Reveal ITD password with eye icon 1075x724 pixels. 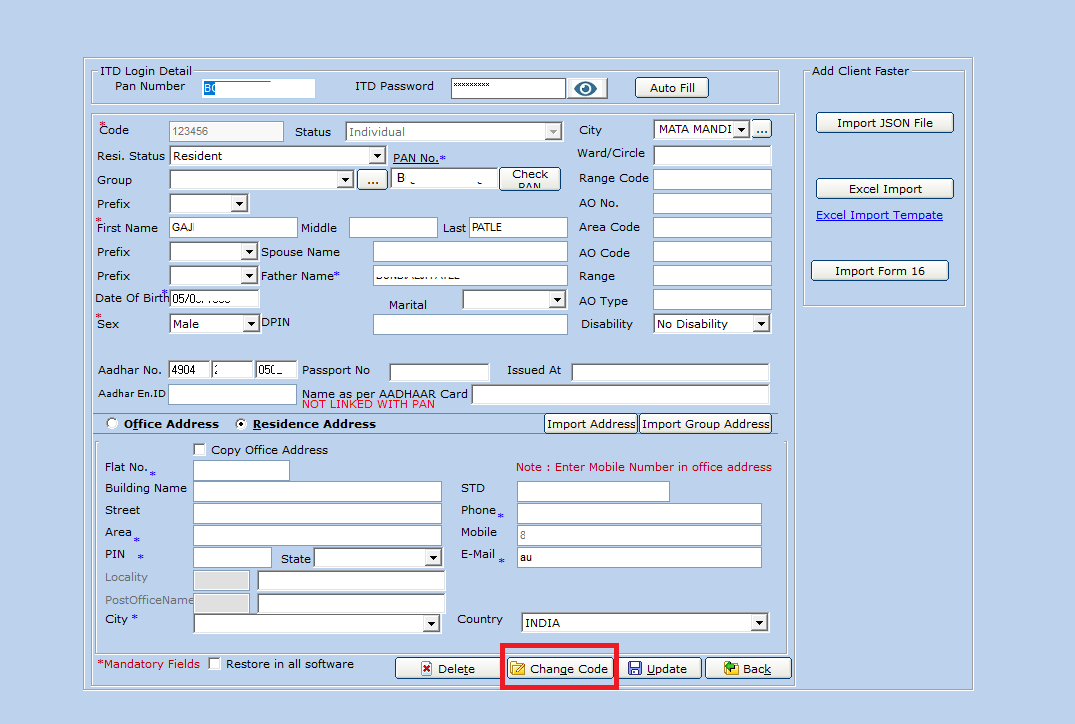tap(586, 88)
